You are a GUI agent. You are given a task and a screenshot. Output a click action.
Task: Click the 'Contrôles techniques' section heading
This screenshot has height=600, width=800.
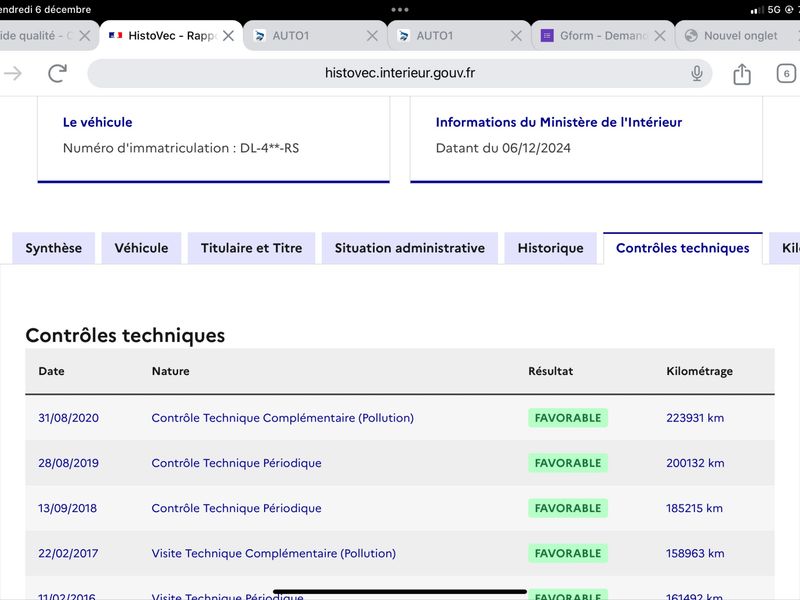[x=125, y=335]
